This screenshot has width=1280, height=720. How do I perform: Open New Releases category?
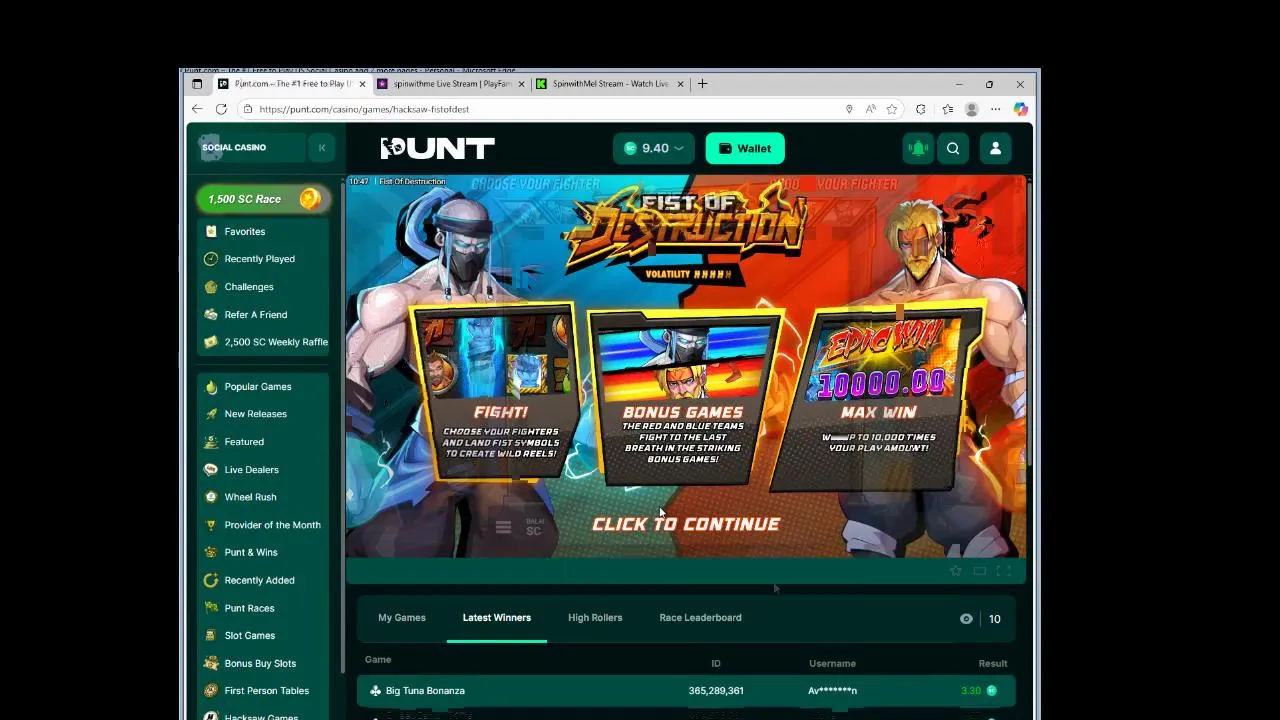(255, 414)
